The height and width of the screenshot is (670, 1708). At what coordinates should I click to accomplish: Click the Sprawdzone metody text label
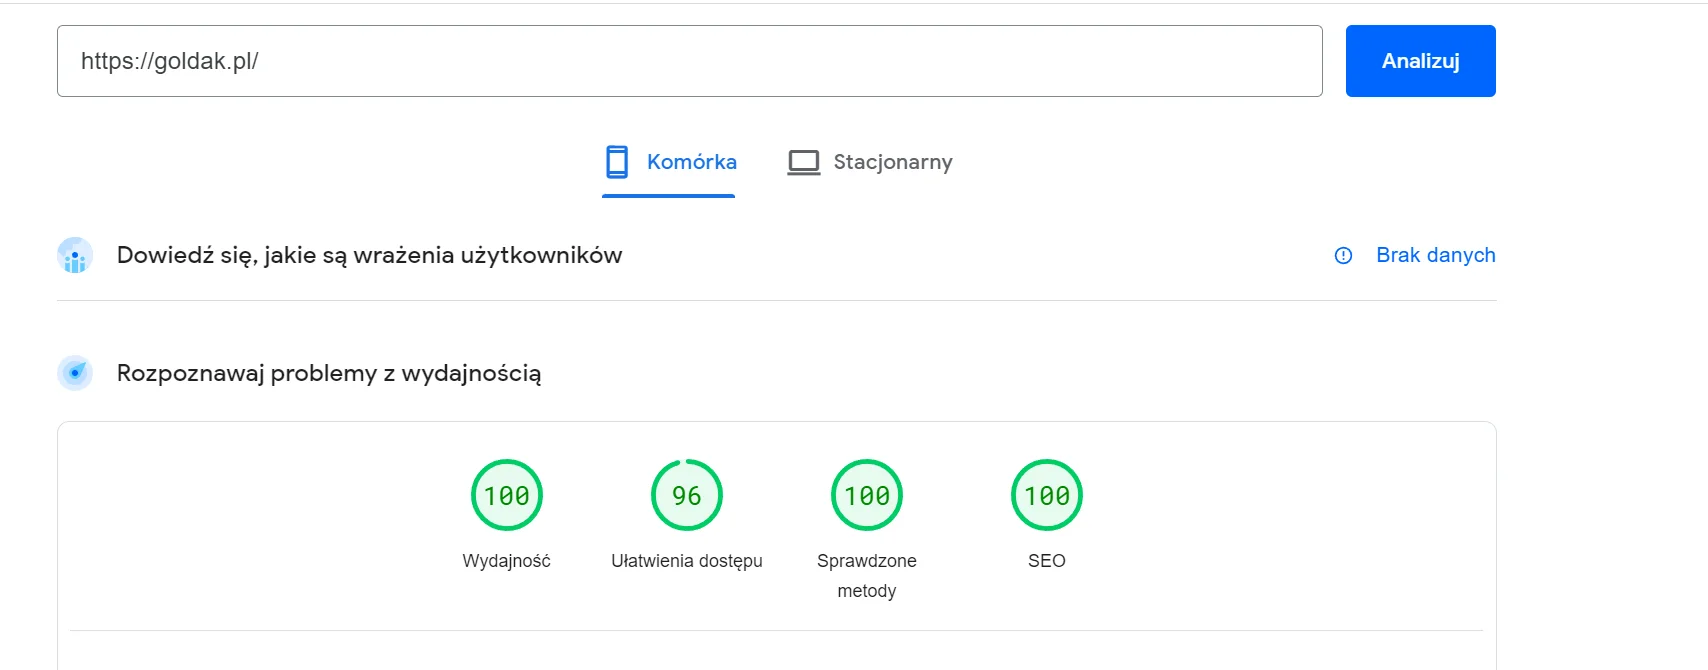(x=867, y=575)
